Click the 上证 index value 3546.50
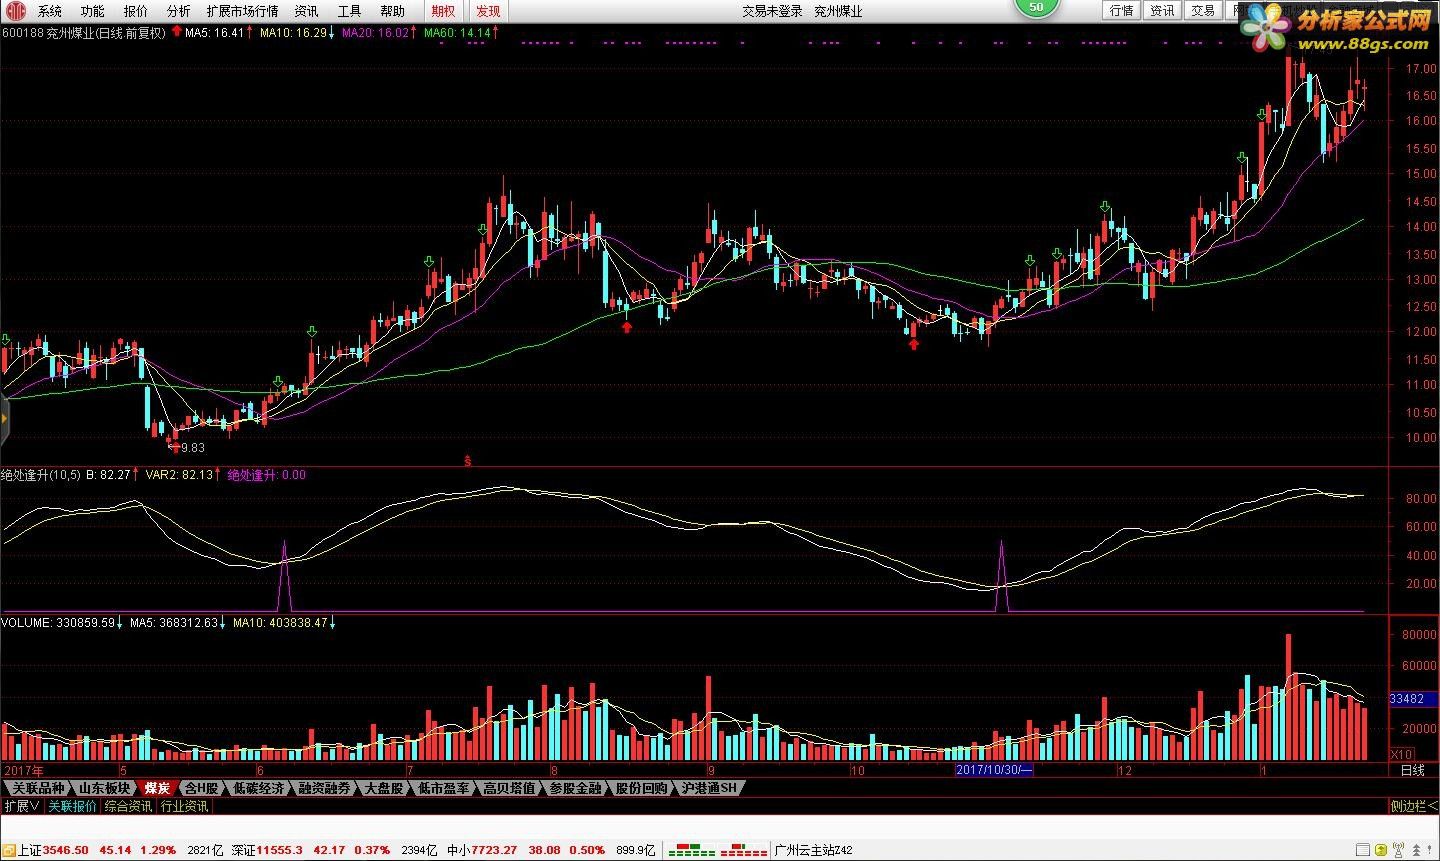 coord(66,850)
